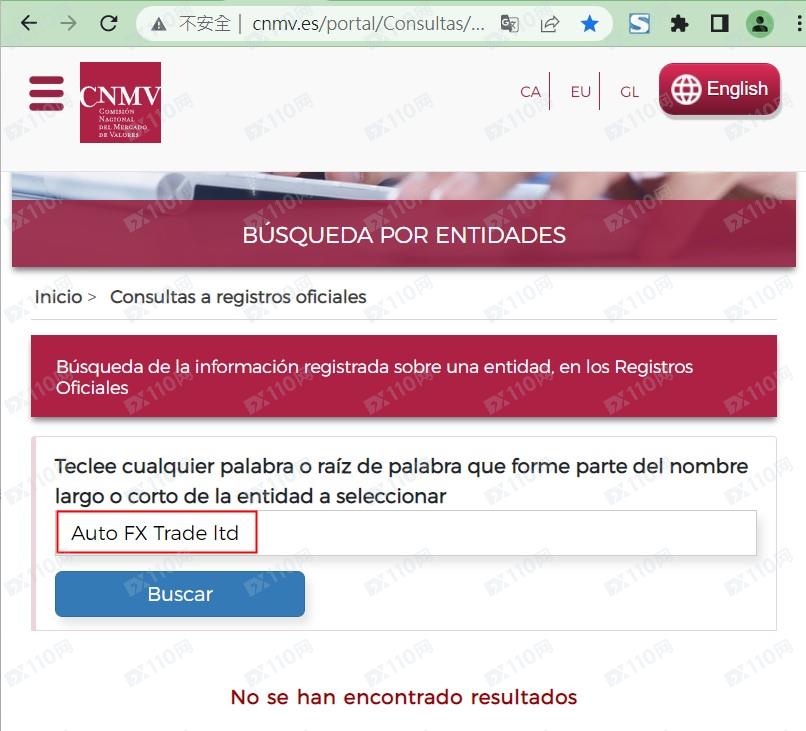The height and width of the screenshot is (731, 806).
Task: Click the blue Buscar button
Action: (180, 594)
